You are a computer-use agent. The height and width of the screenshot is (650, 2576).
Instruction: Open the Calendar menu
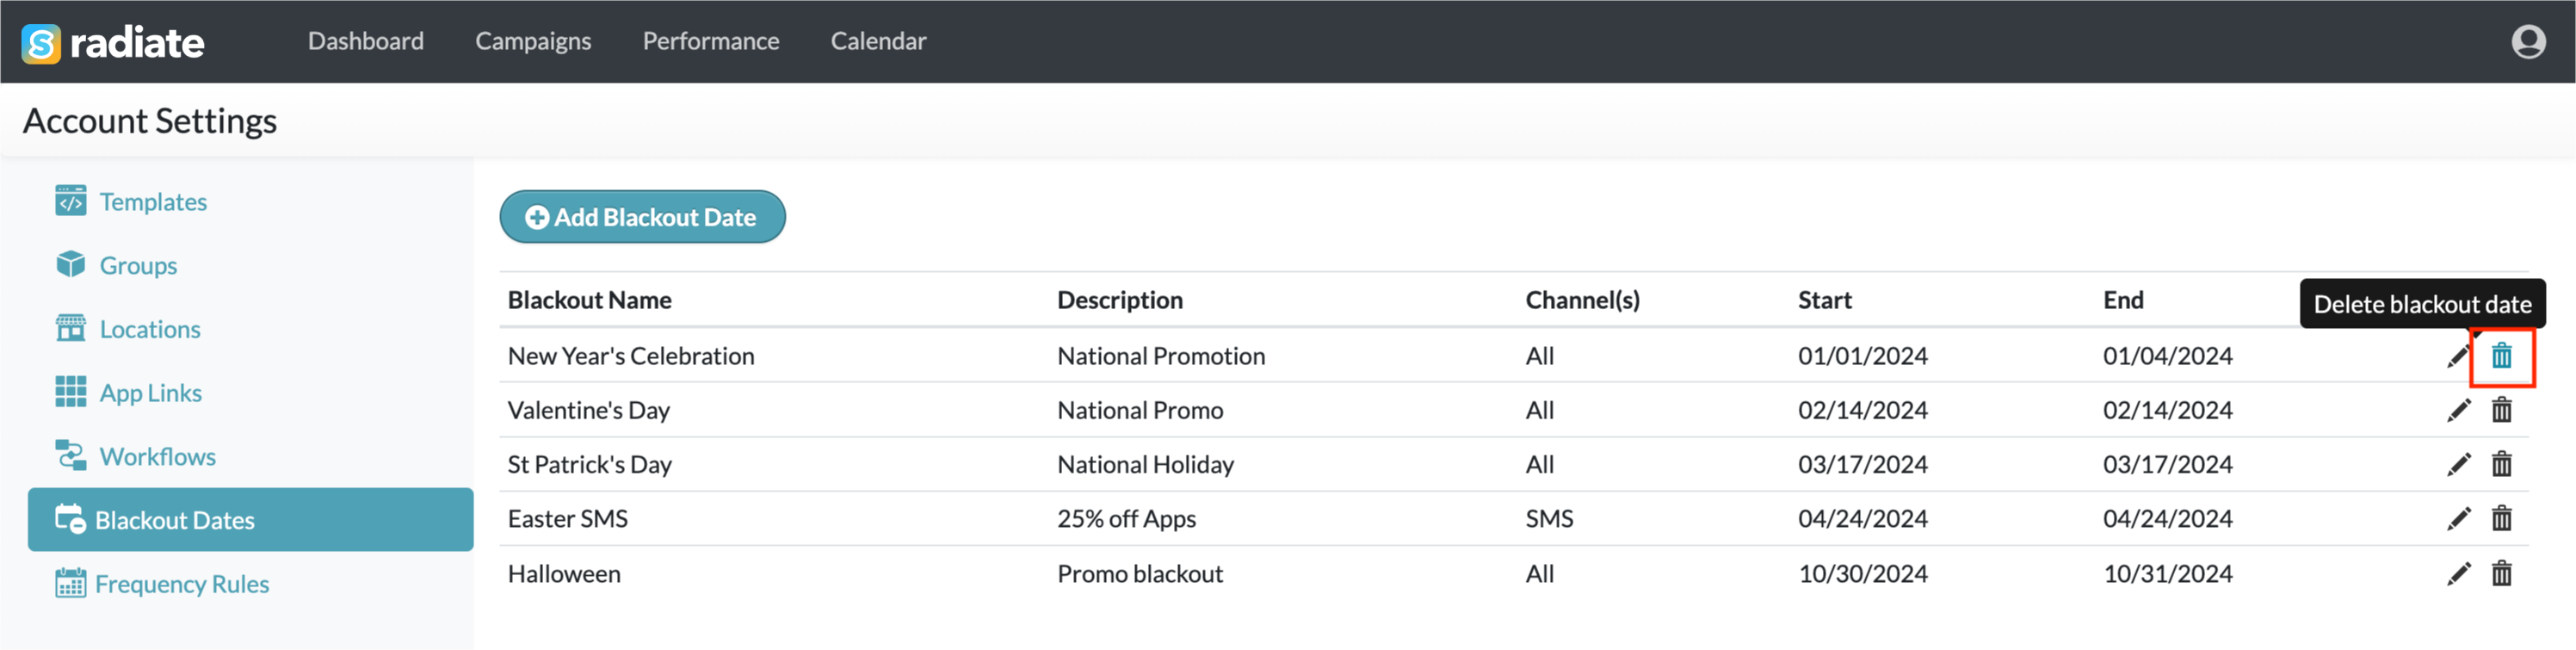878,41
